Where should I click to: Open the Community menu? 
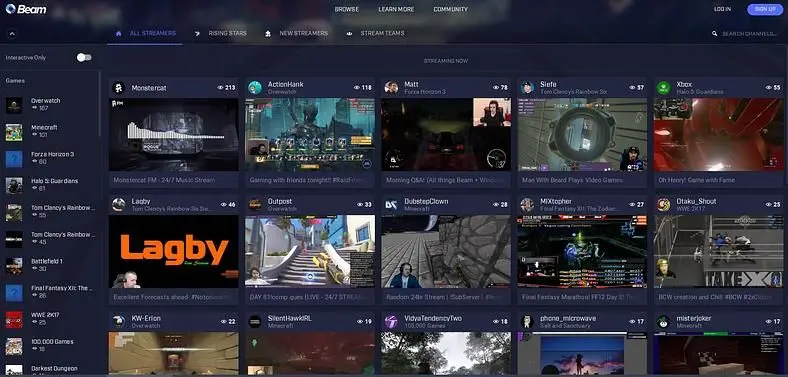tap(450, 9)
